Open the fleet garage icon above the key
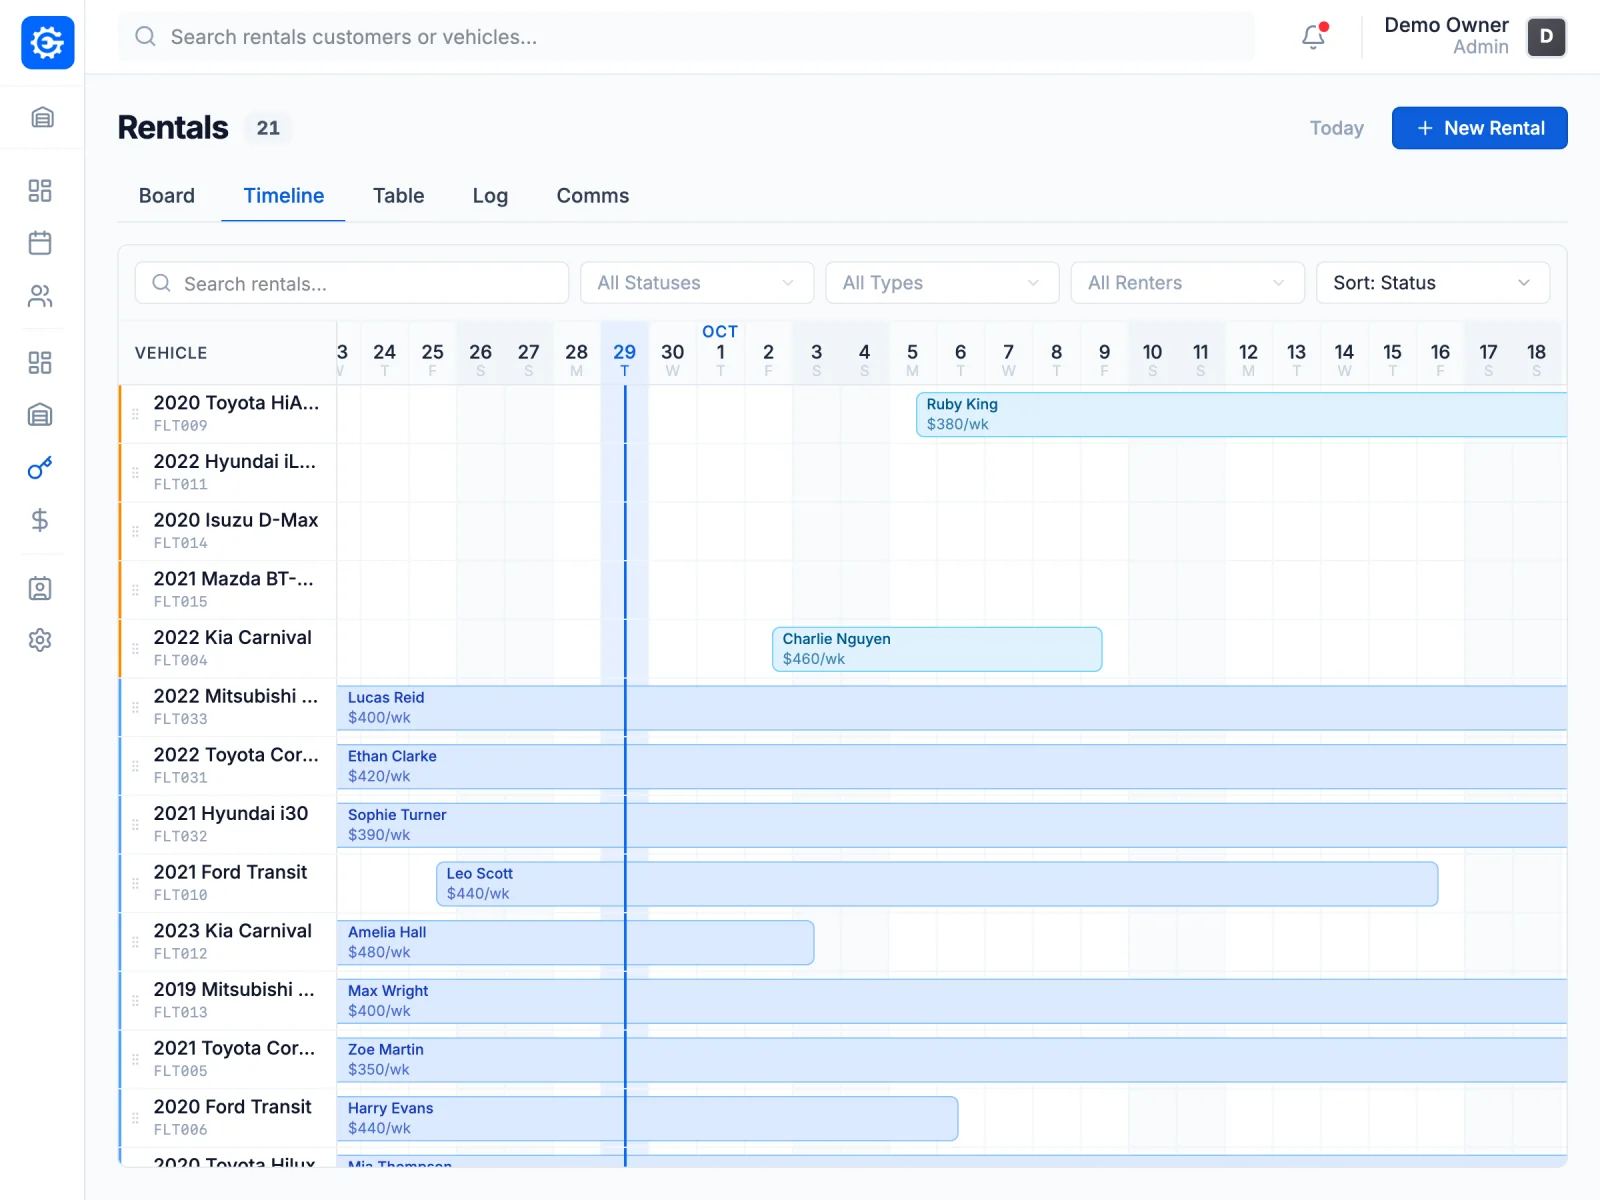This screenshot has width=1600, height=1200. tap(40, 415)
